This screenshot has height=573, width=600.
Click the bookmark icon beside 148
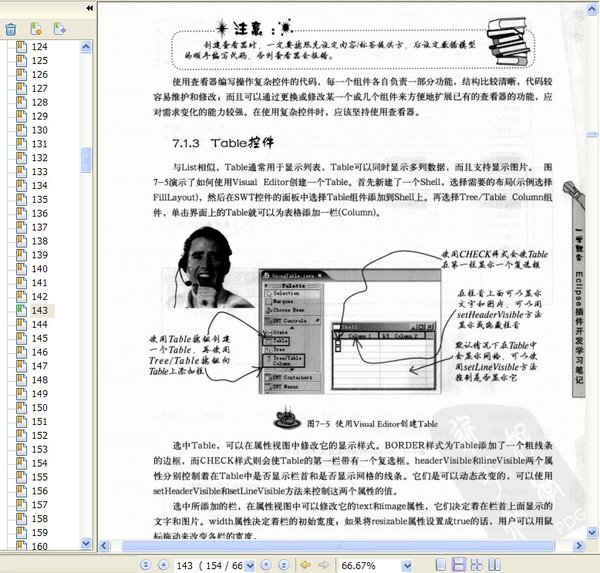tap(21, 380)
